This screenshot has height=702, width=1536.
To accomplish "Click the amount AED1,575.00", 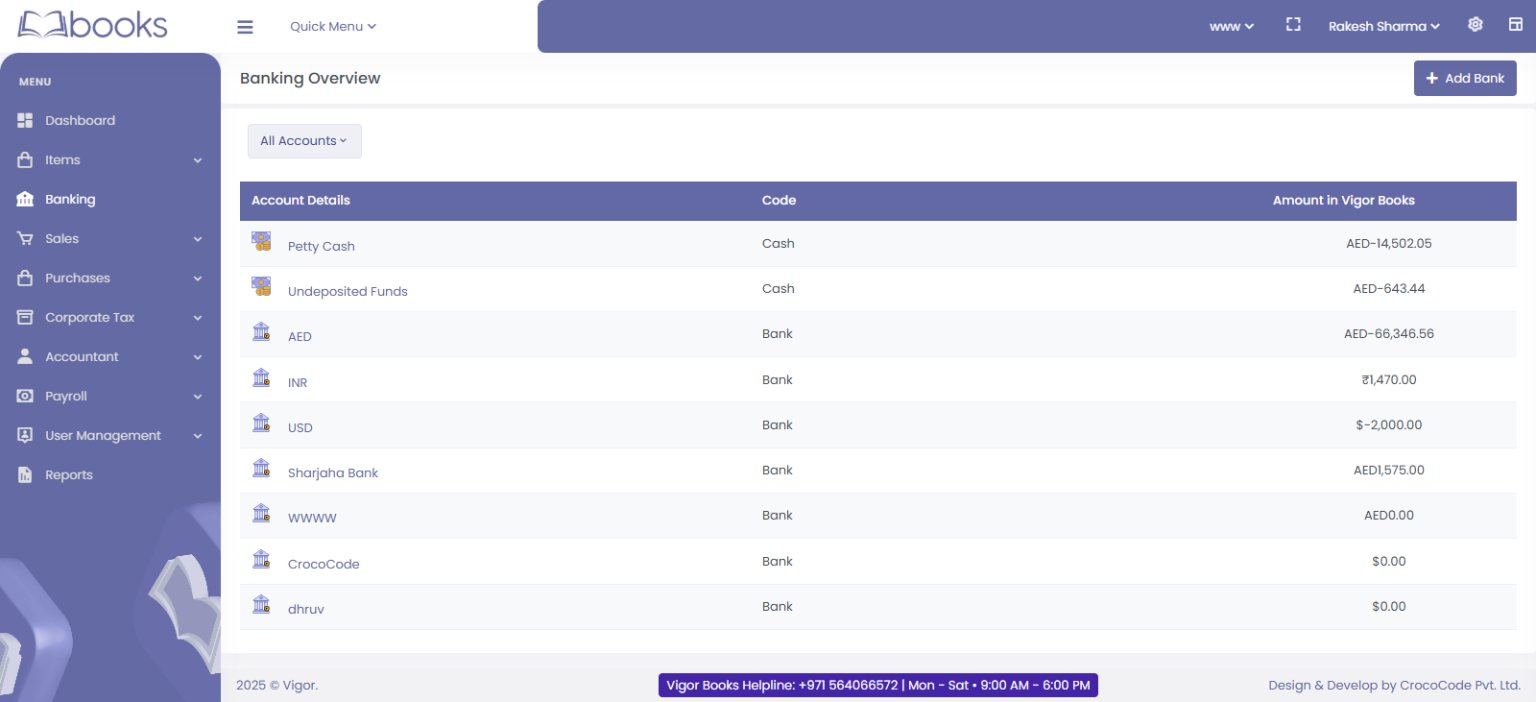I will 1389,470.
